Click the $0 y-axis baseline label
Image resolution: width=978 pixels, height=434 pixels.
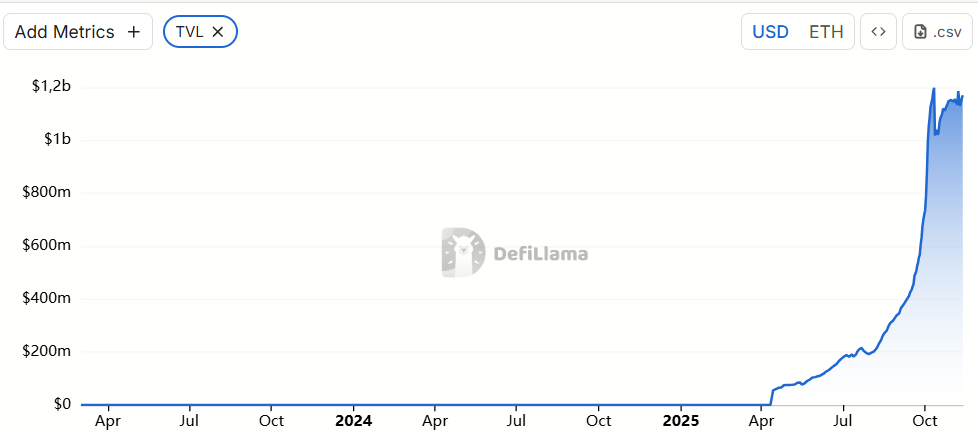point(62,405)
